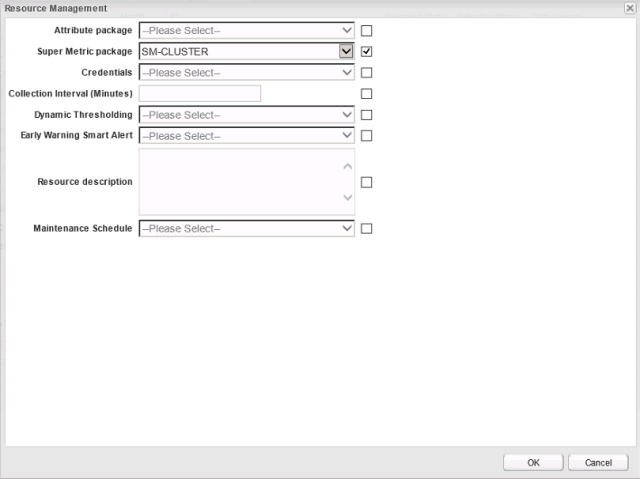Enable the Collection Interval checkbox
Screen dimensions: 640x479
[x=366, y=93]
